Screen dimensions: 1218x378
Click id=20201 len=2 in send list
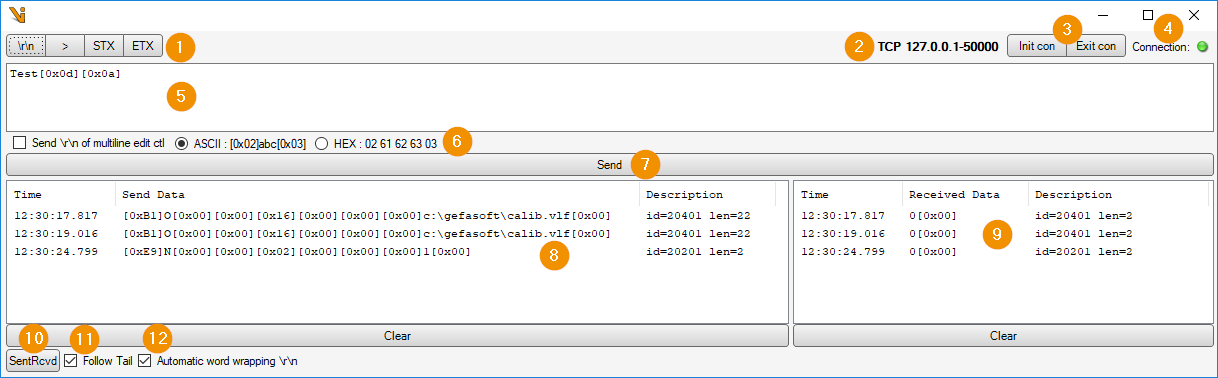(x=694, y=251)
